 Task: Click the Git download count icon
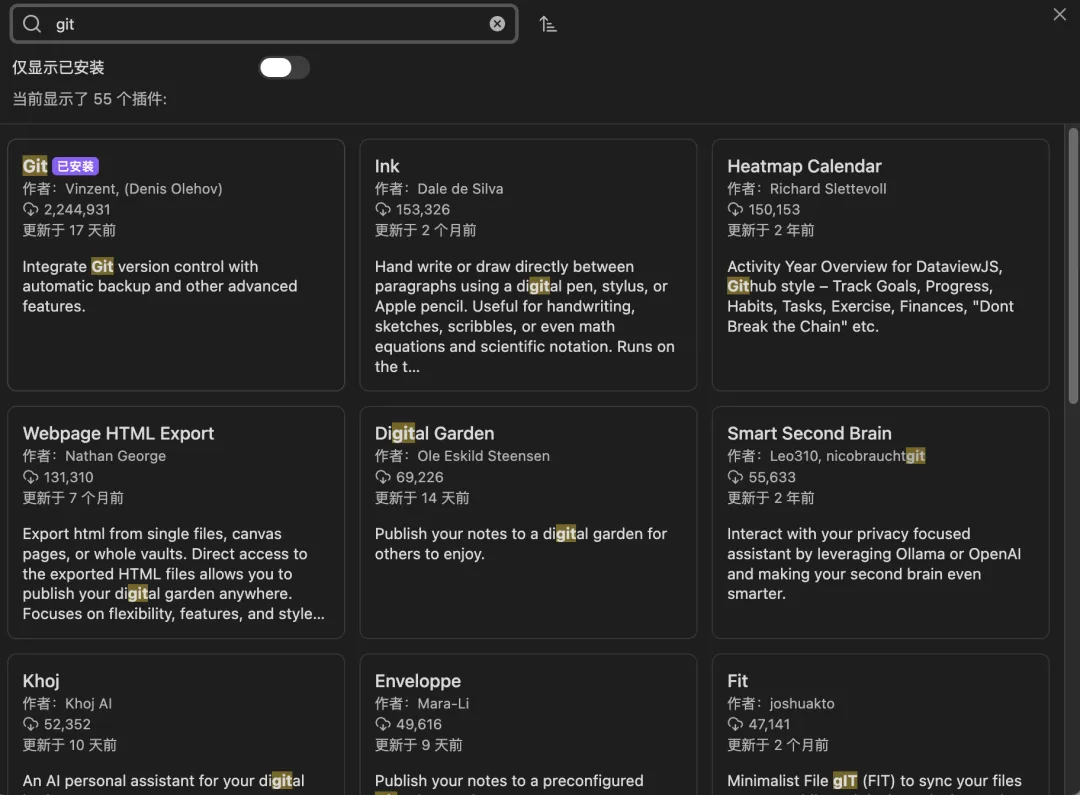[x=31, y=210]
